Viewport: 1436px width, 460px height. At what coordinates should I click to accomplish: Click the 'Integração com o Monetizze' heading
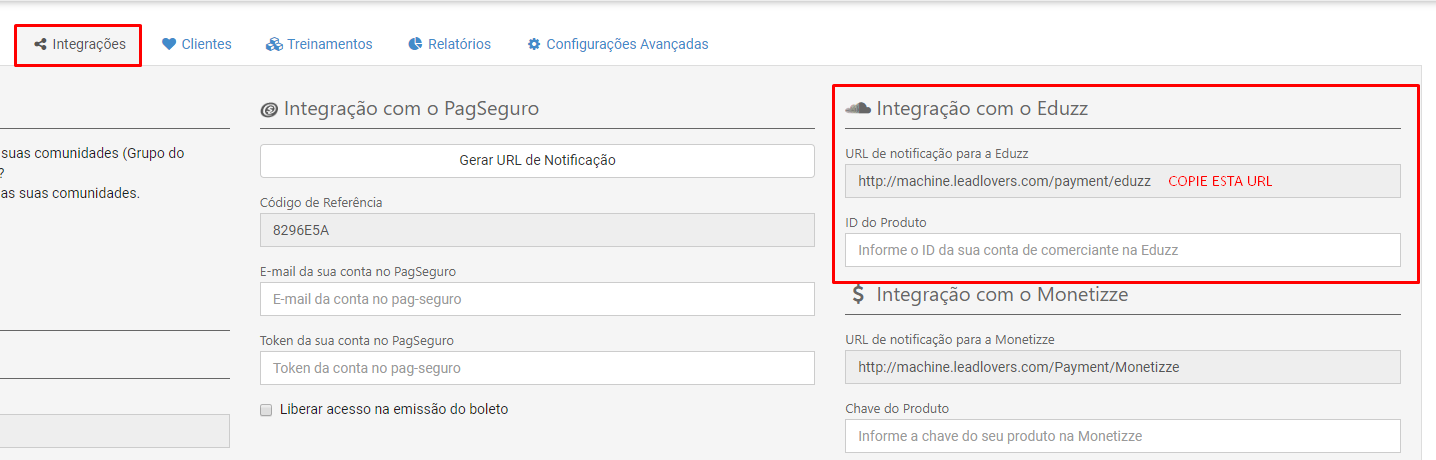click(1002, 294)
